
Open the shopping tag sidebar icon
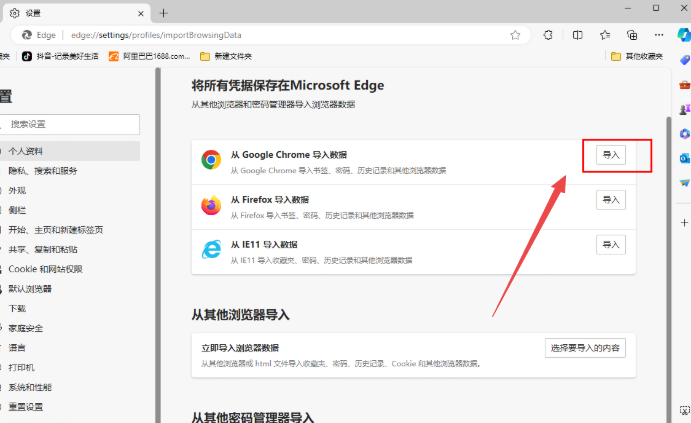[x=685, y=60]
